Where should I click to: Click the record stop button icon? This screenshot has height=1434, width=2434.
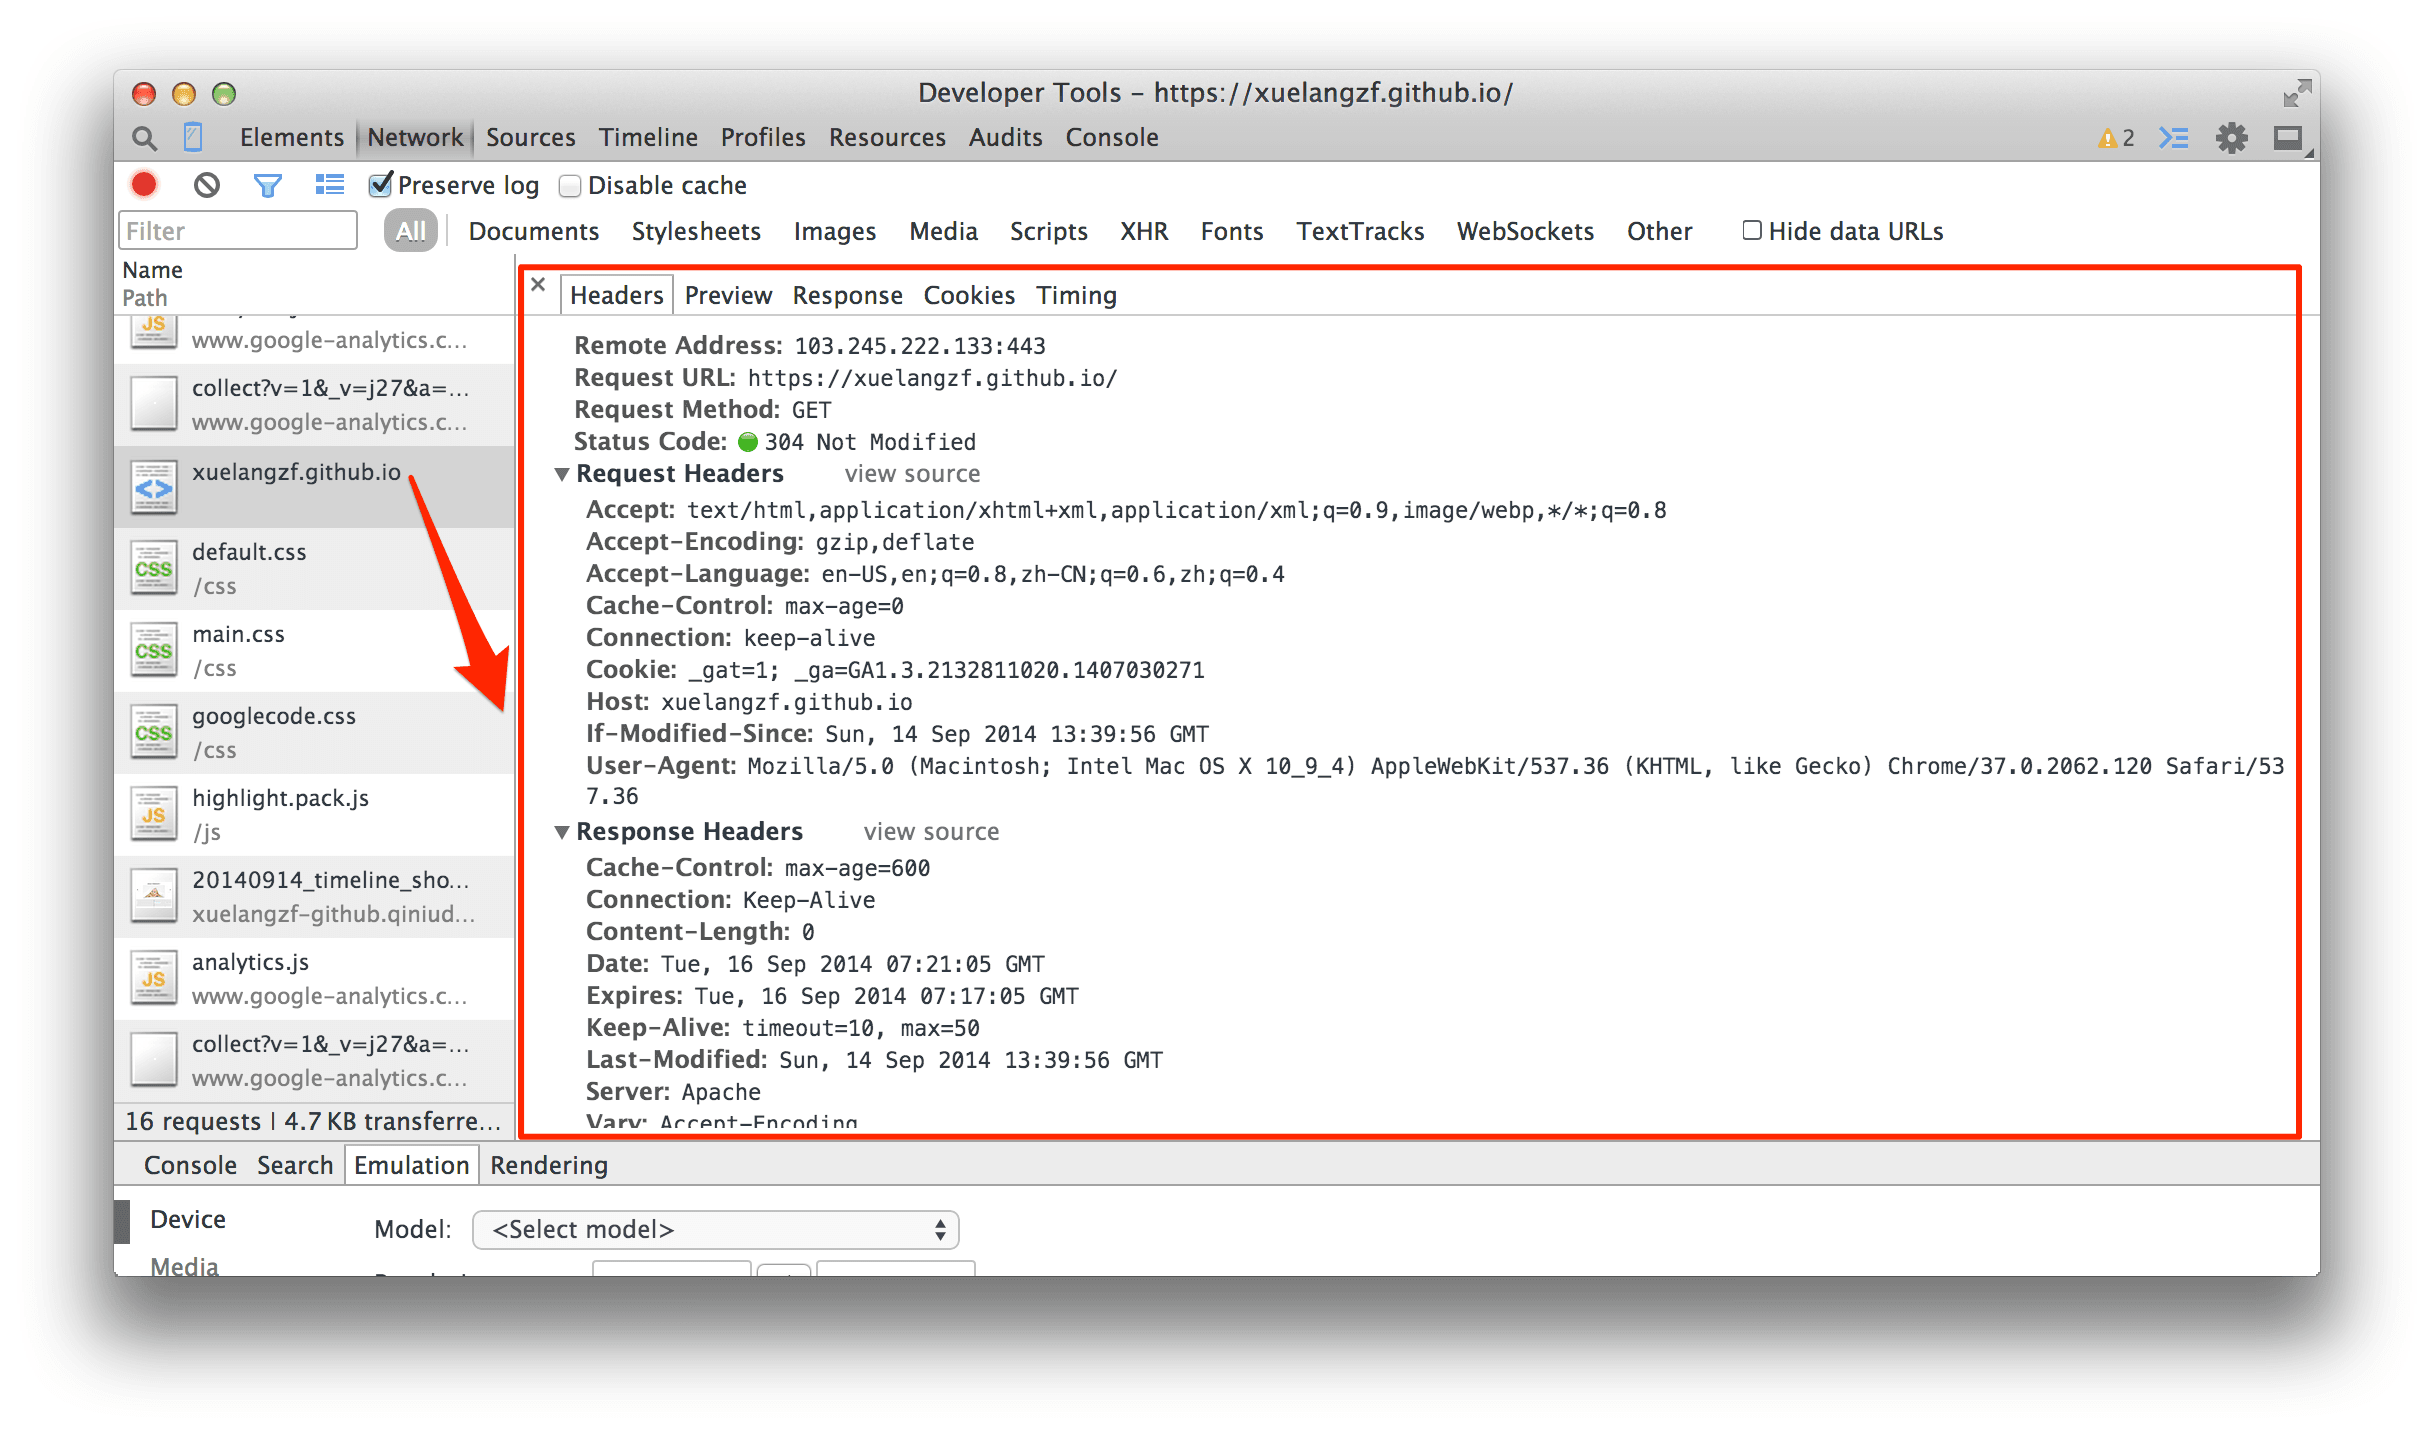pos(145,183)
